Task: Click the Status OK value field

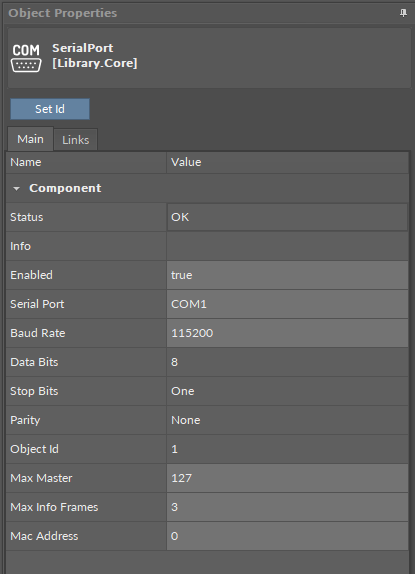Action: (287, 217)
